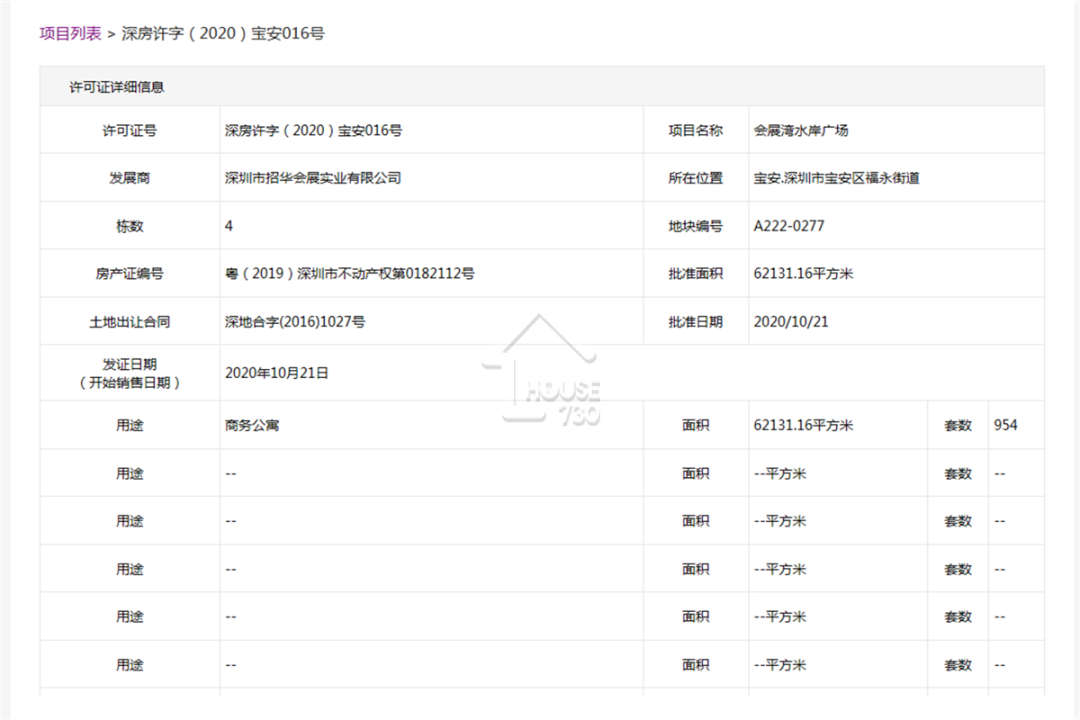This screenshot has height=720, width=1080.
Task: Select unit count 954
Action: click(x=1005, y=425)
